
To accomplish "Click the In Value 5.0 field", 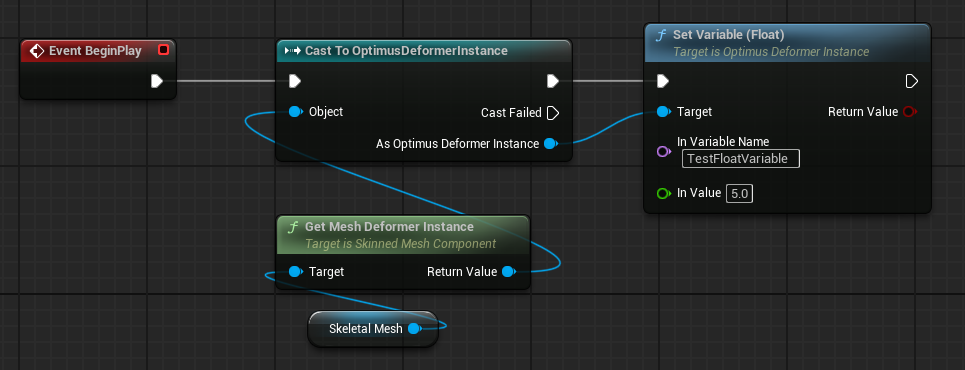I will click(740, 194).
